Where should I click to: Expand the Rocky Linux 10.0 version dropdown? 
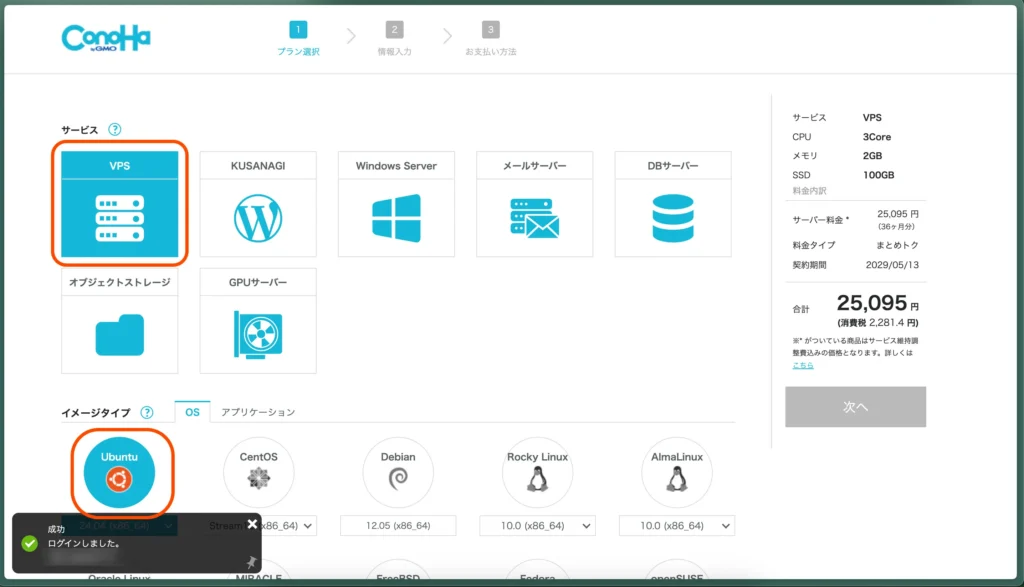(x=537, y=526)
